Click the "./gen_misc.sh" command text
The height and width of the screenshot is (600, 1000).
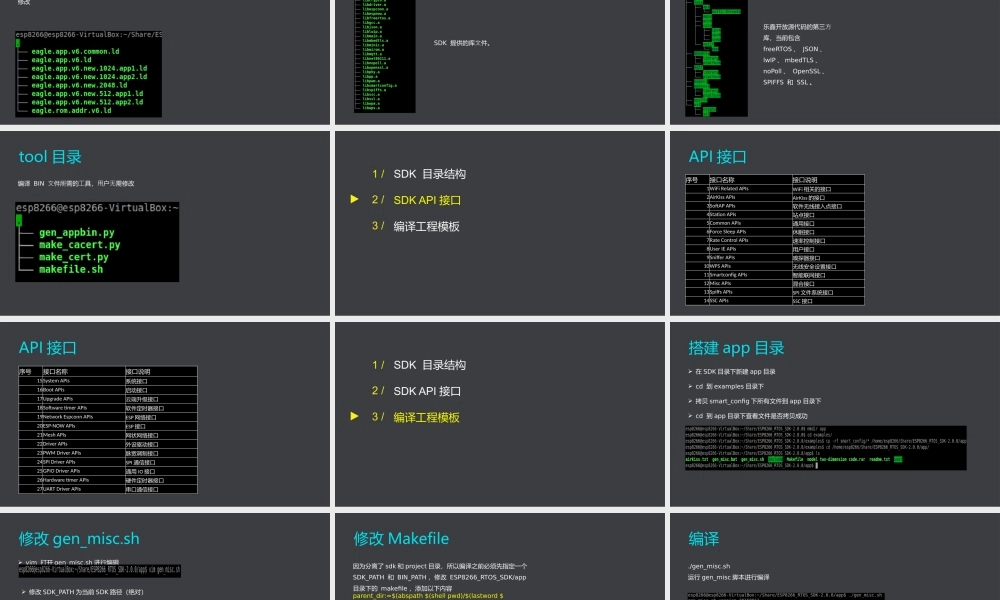click(x=709, y=566)
